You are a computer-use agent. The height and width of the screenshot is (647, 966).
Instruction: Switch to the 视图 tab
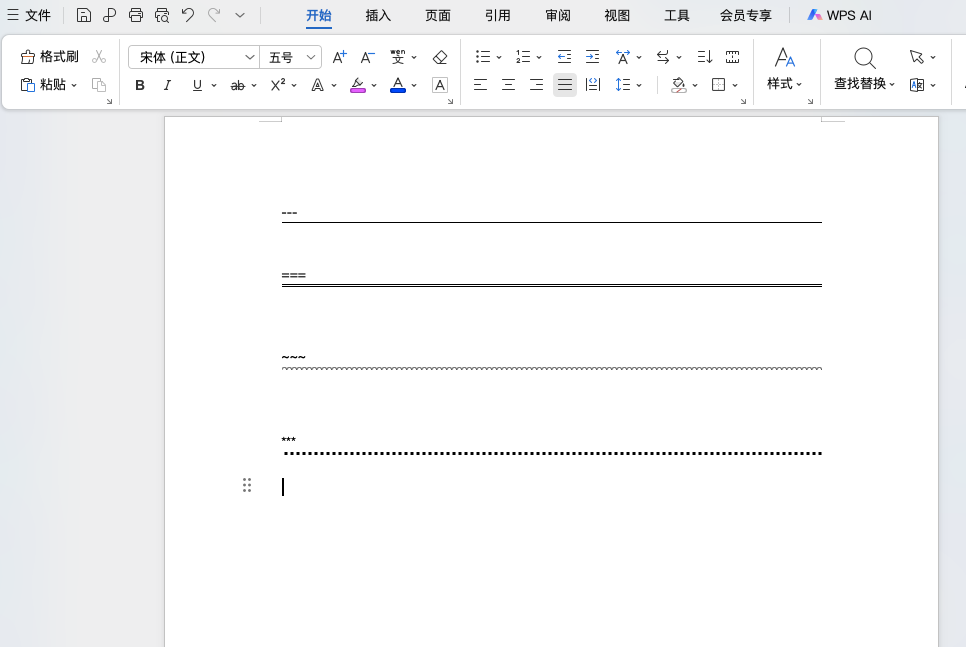[x=617, y=15]
